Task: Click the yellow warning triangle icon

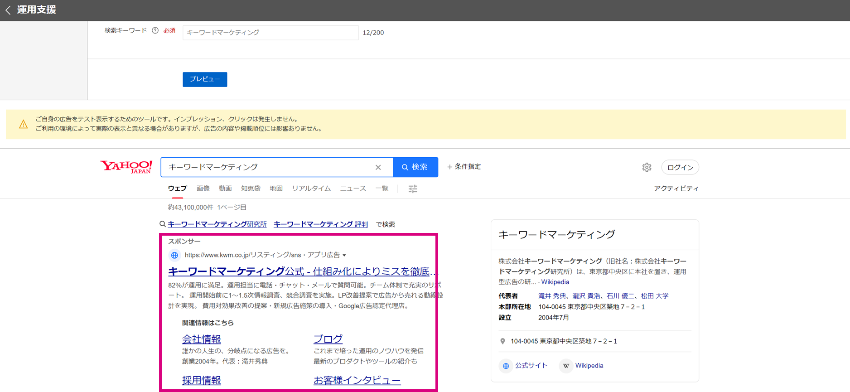Action: coord(23,124)
